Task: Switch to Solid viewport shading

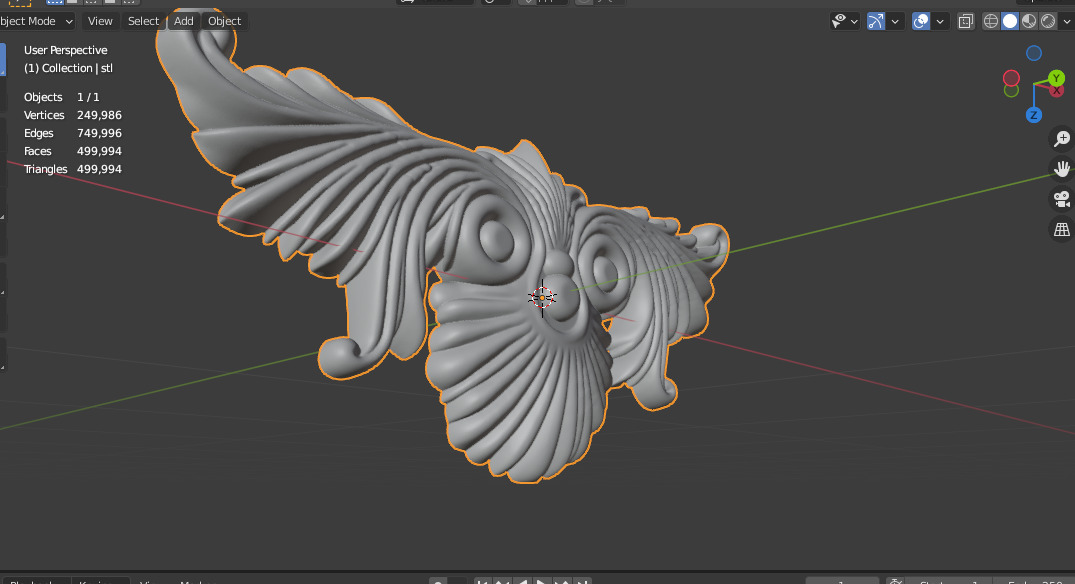Action: click(1010, 21)
